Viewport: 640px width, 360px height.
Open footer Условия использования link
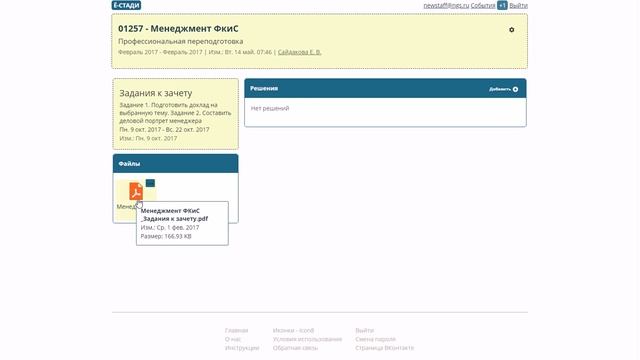(307, 339)
